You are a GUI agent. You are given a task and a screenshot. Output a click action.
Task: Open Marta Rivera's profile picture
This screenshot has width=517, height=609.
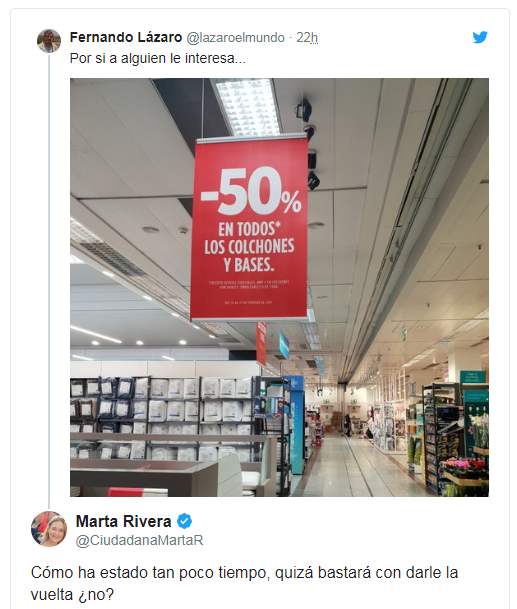pyautogui.click(x=49, y=529)
